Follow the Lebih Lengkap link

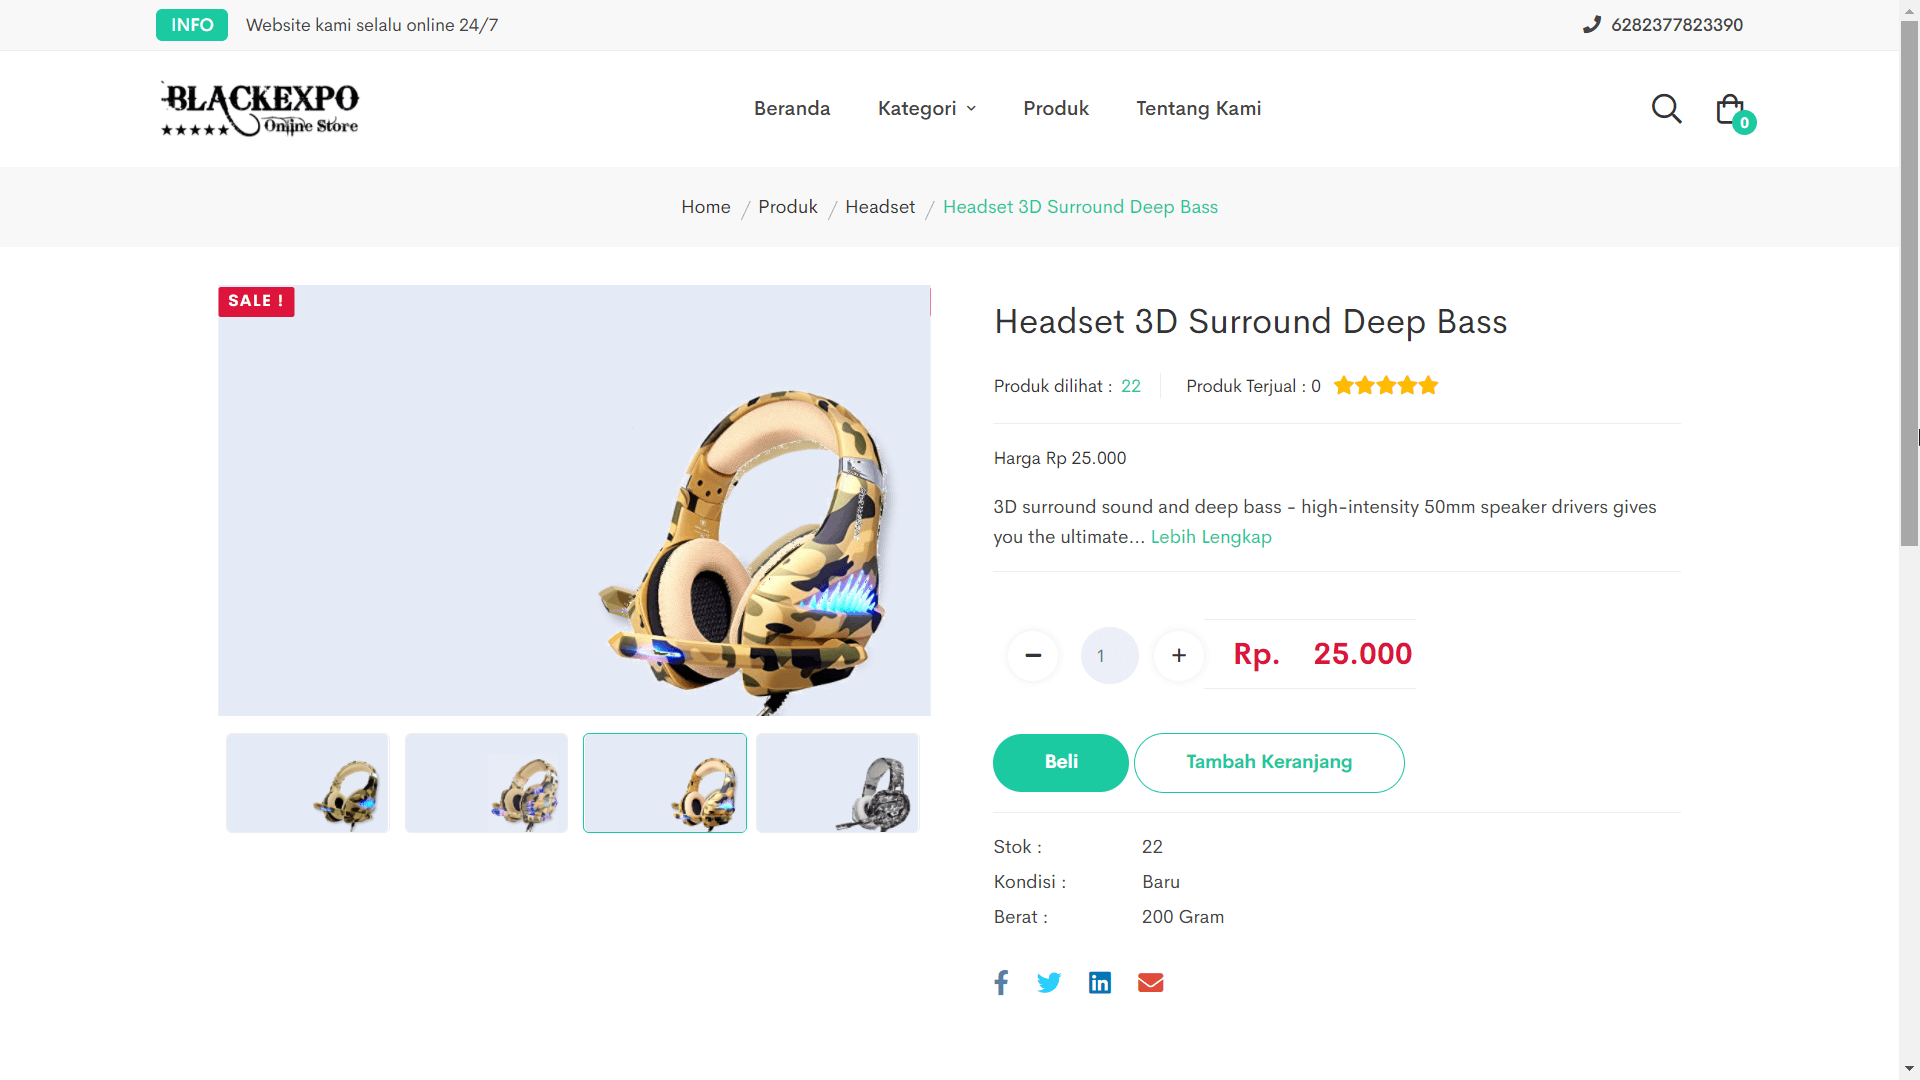click(1211, 537)
